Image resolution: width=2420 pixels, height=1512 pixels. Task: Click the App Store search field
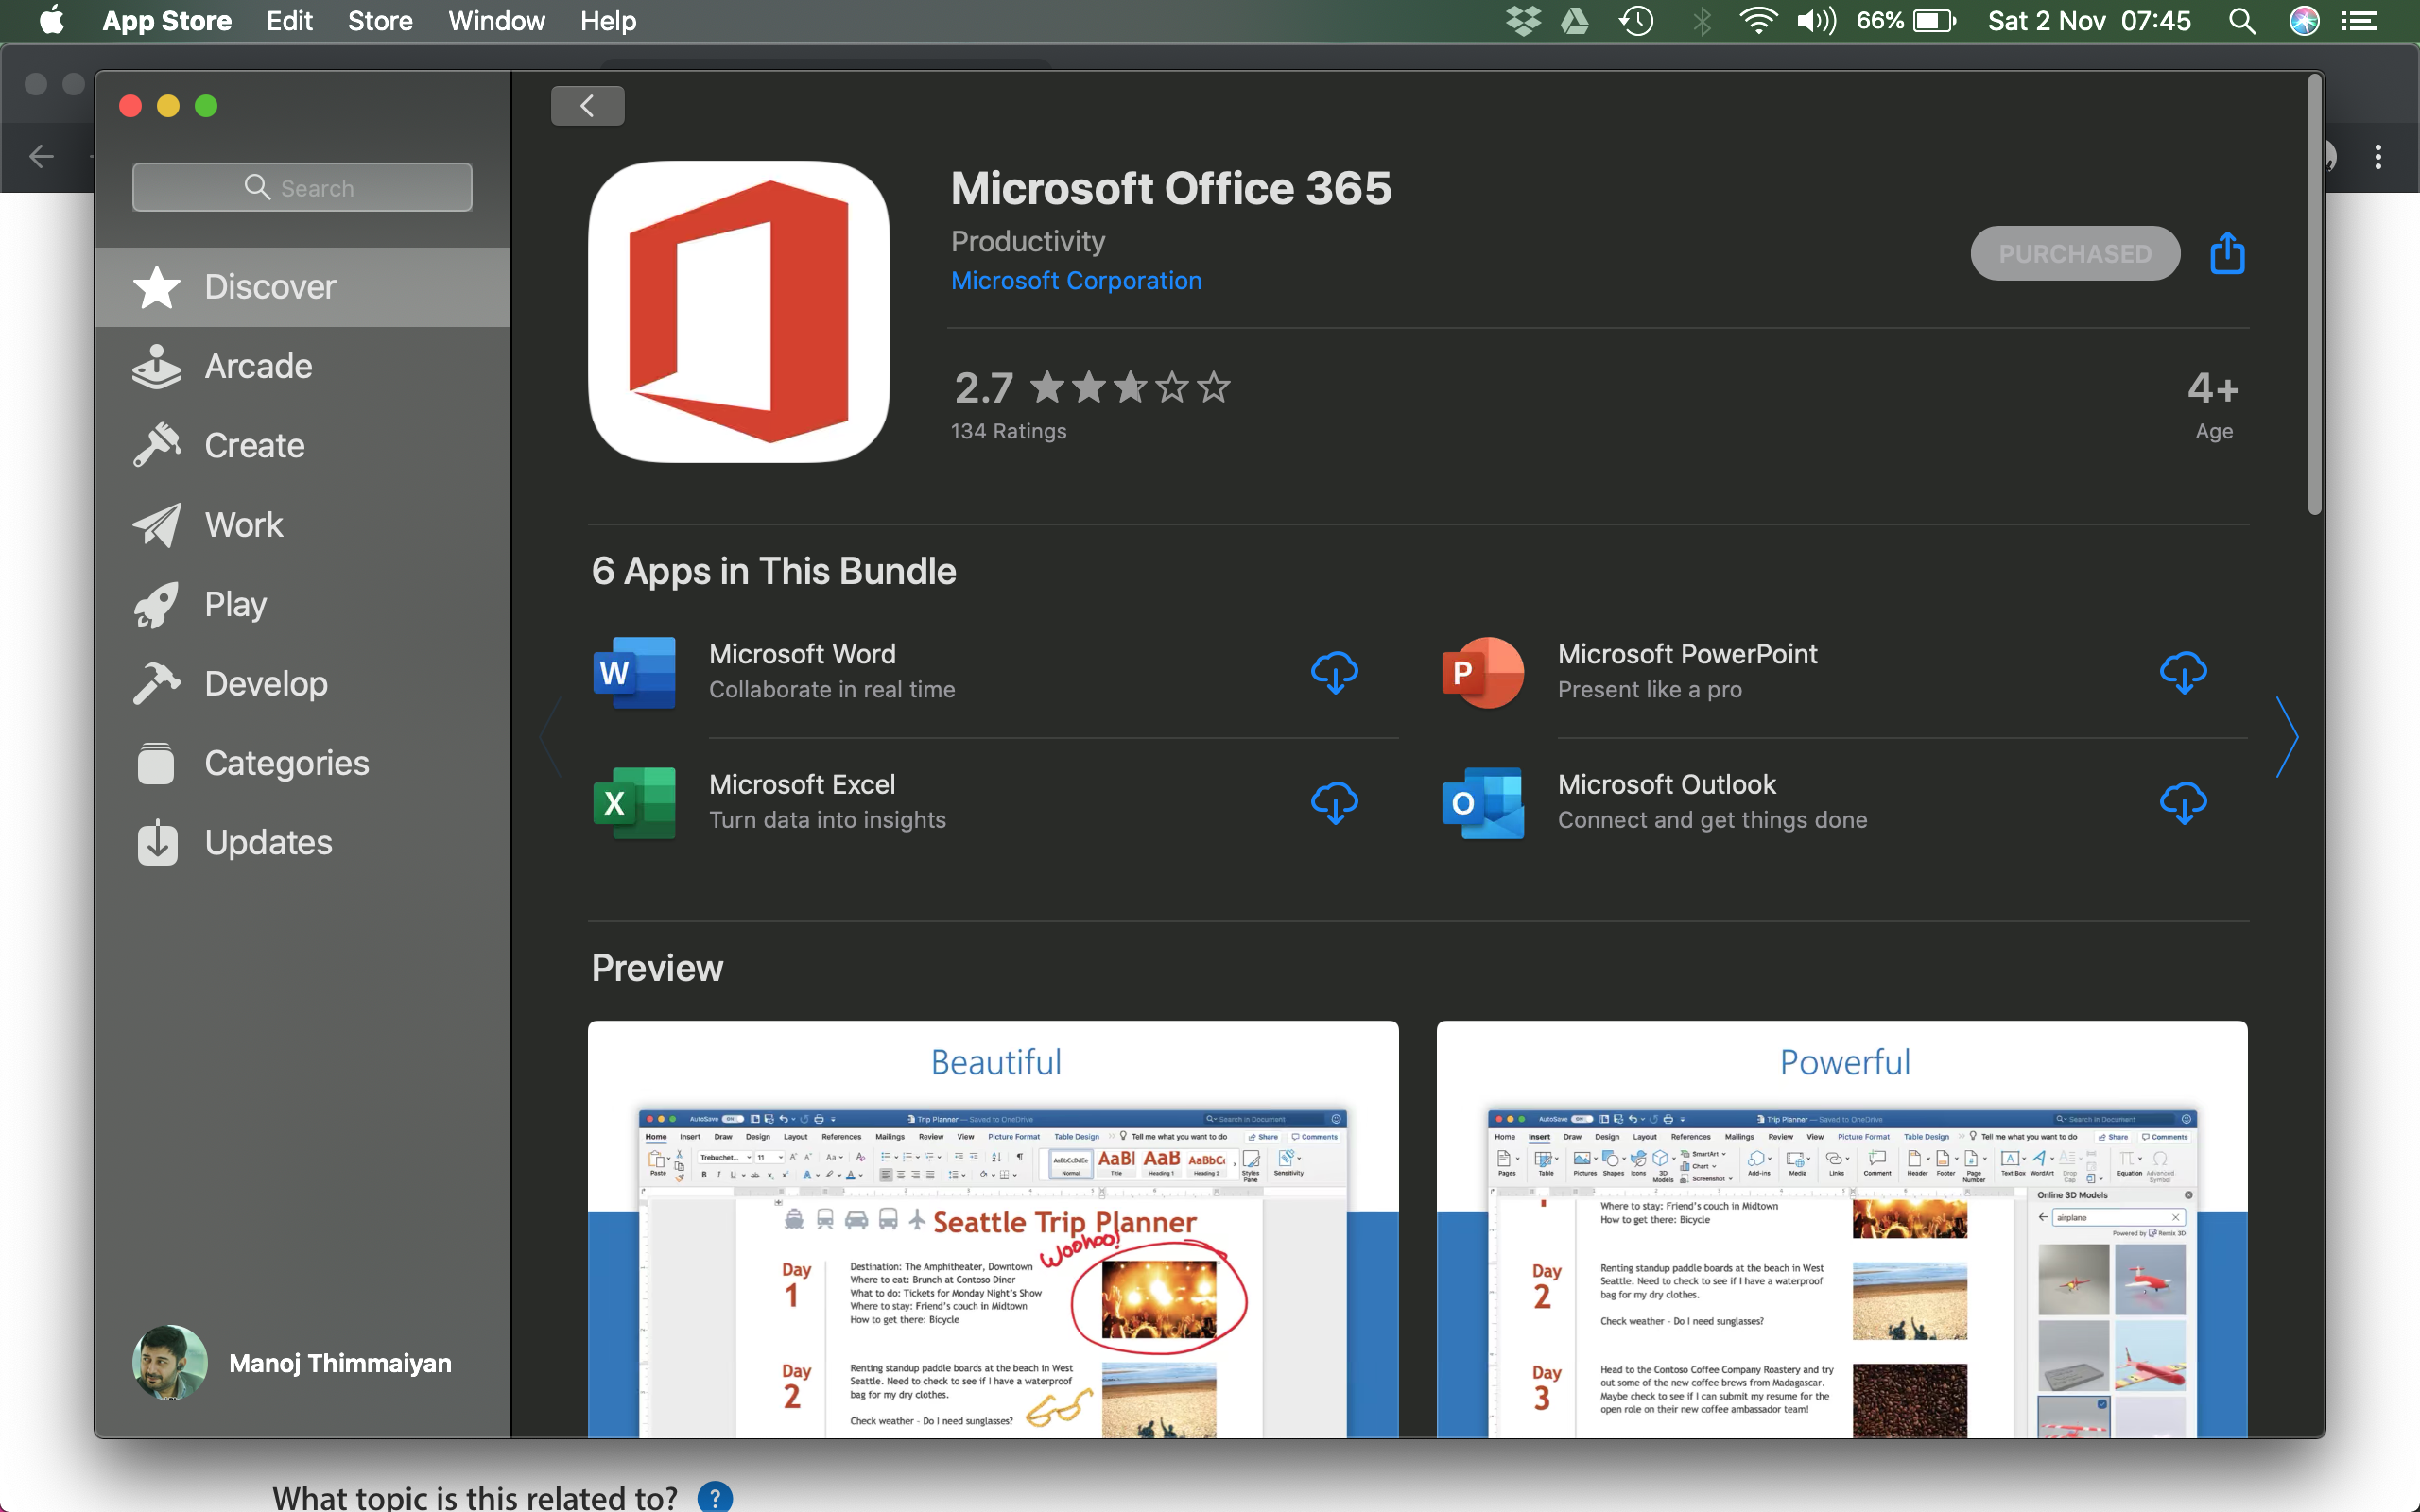point(302,188)
